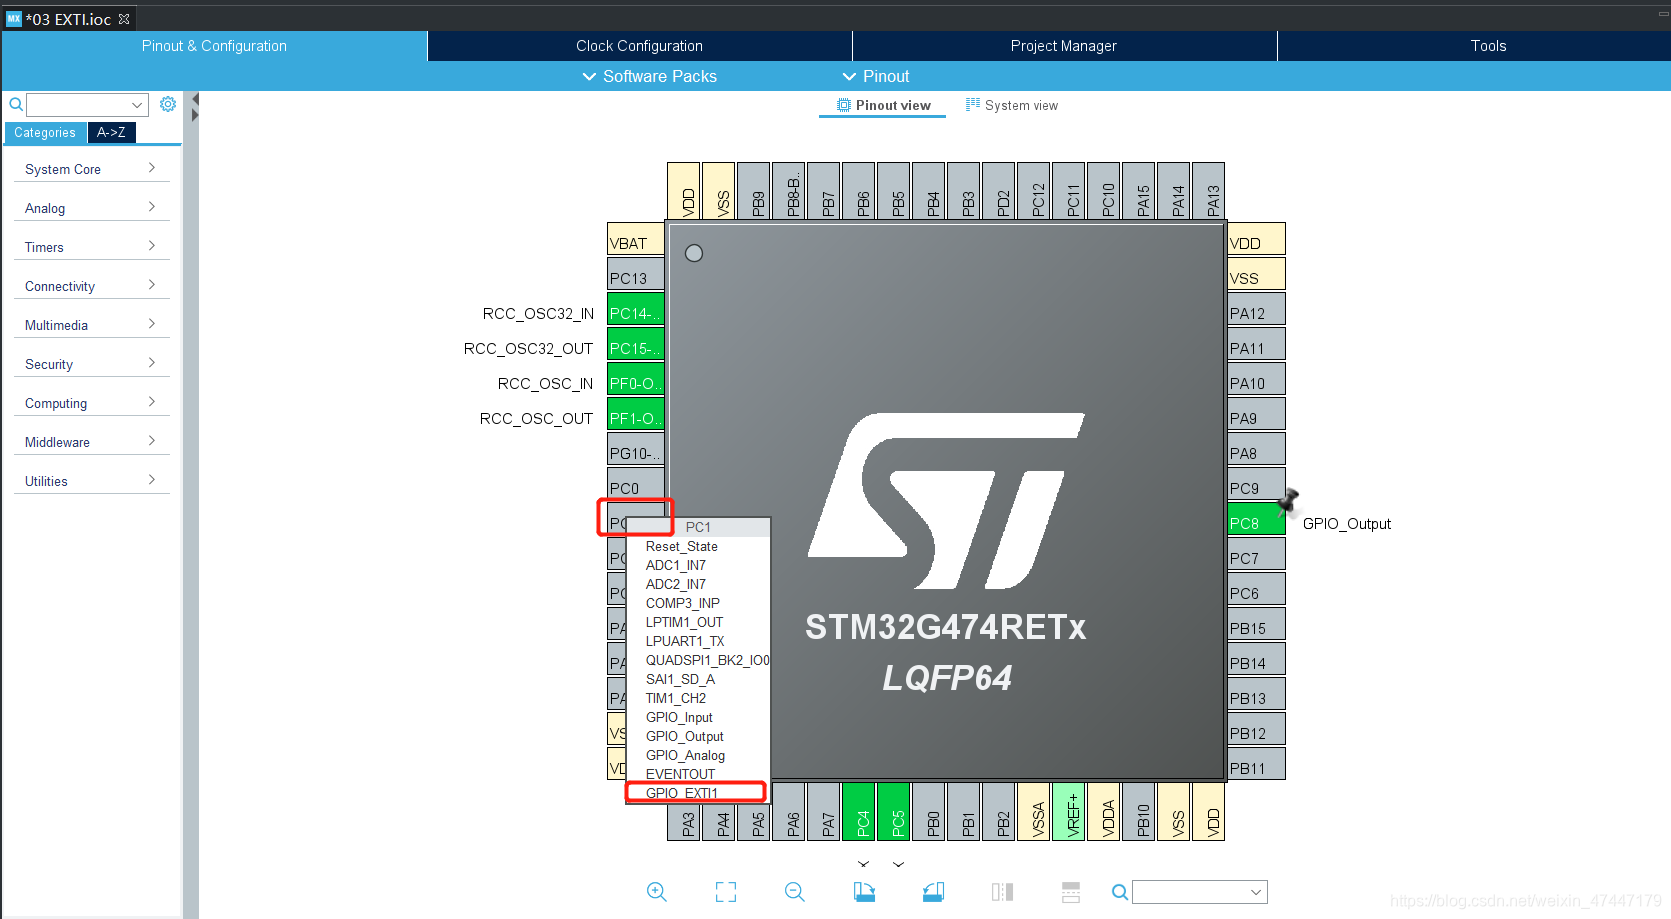
Task: Click the PC13 pin on the chip
Action: [x=636, y=274]
